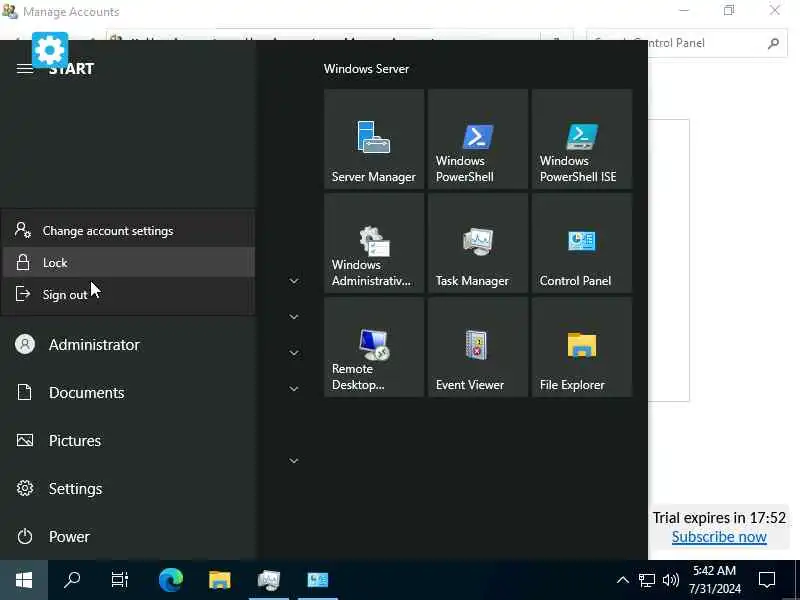
Task: Click the Administrator account entry
Action: (x=128, y=344)
